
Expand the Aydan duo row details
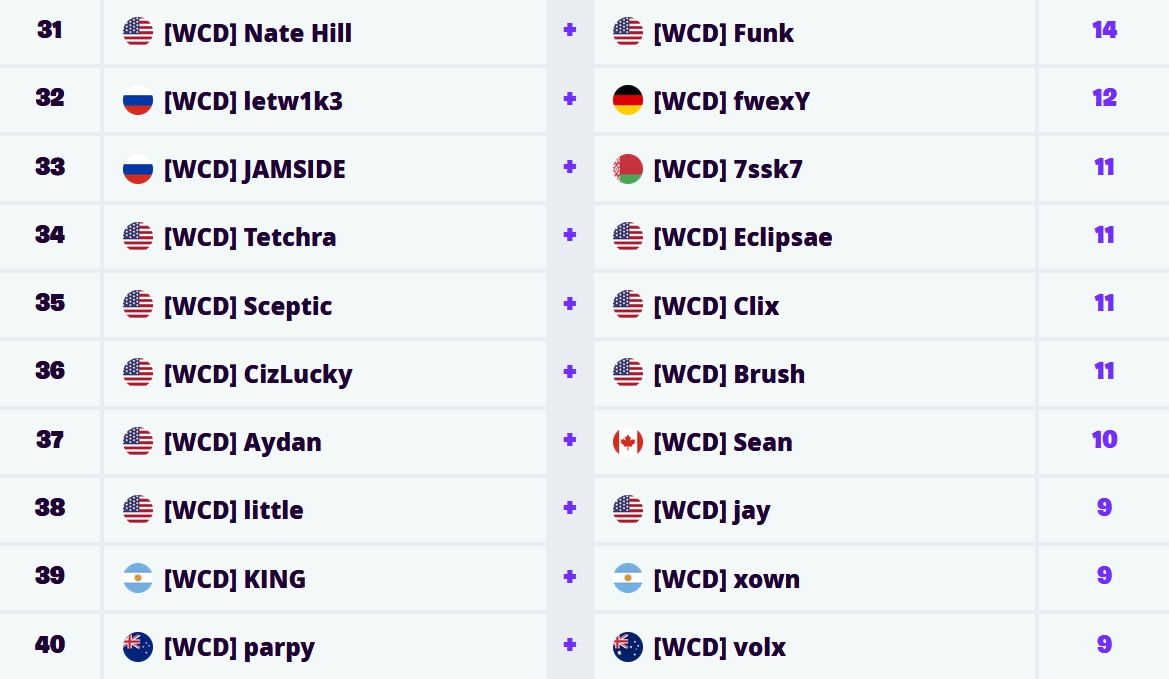click(x=570, y=440)
